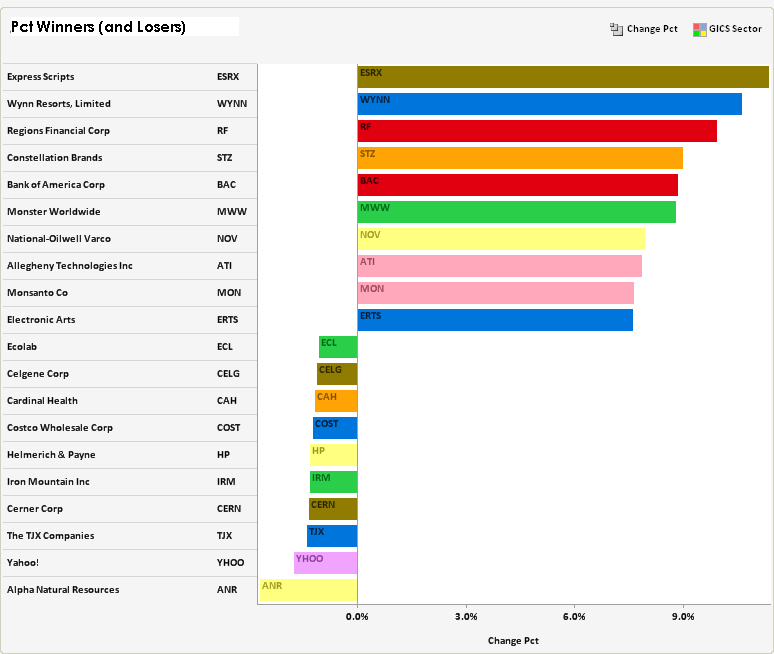The width and height of the screenshot is (774, 654).
Task: Click the ERTS ticker cell
Action: tap(228, 320)
